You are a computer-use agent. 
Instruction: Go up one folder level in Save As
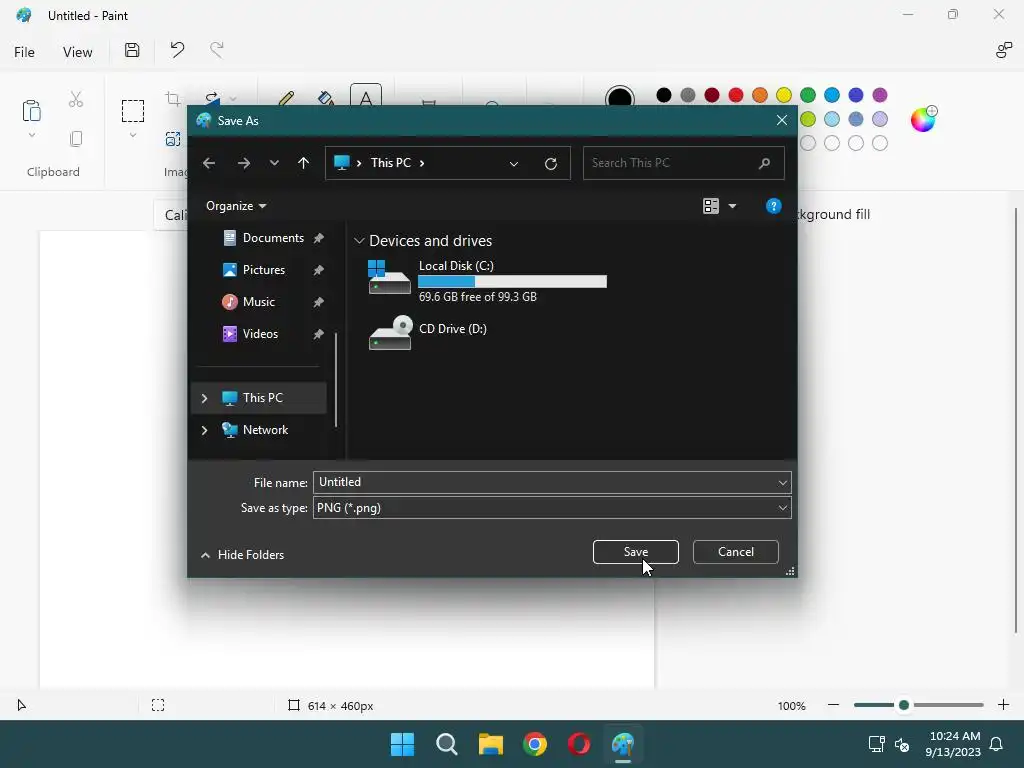pos(303,163)
